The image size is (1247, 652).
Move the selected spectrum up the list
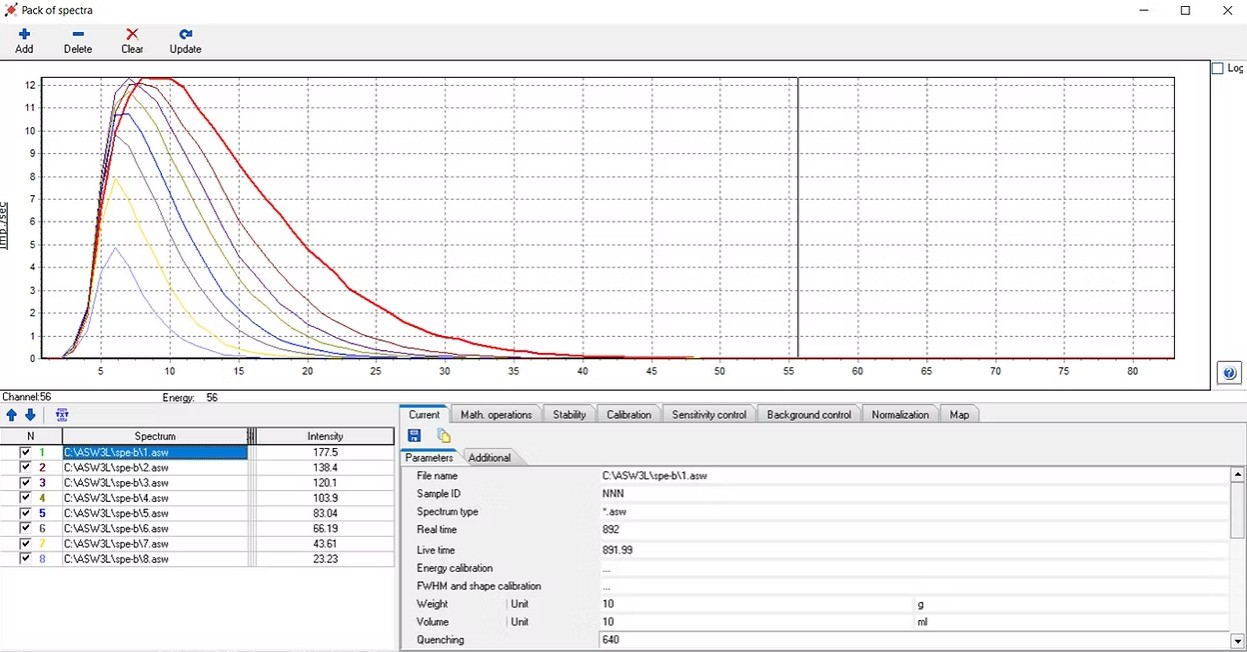(x=11, y=415)
